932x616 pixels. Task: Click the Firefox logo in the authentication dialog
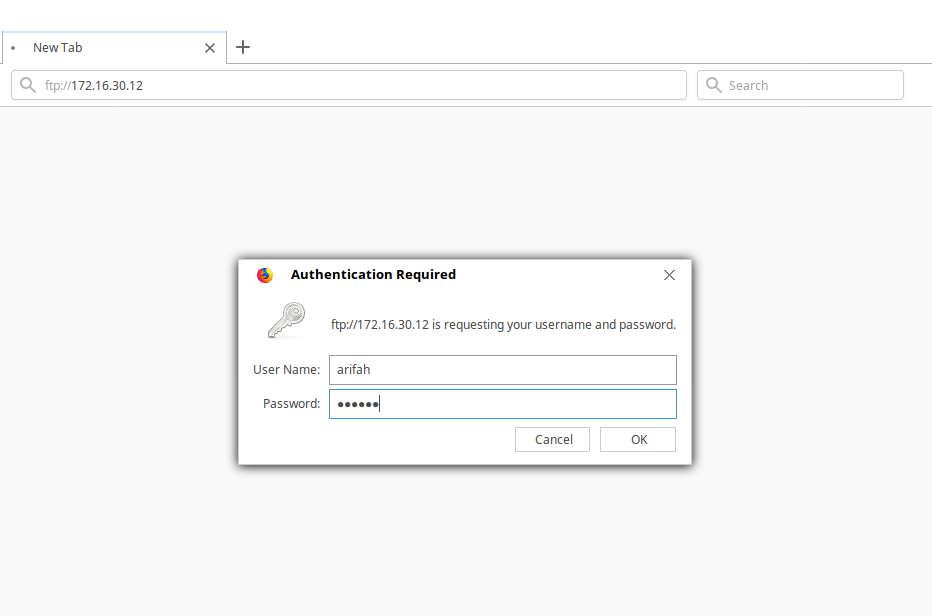(265, 275)
